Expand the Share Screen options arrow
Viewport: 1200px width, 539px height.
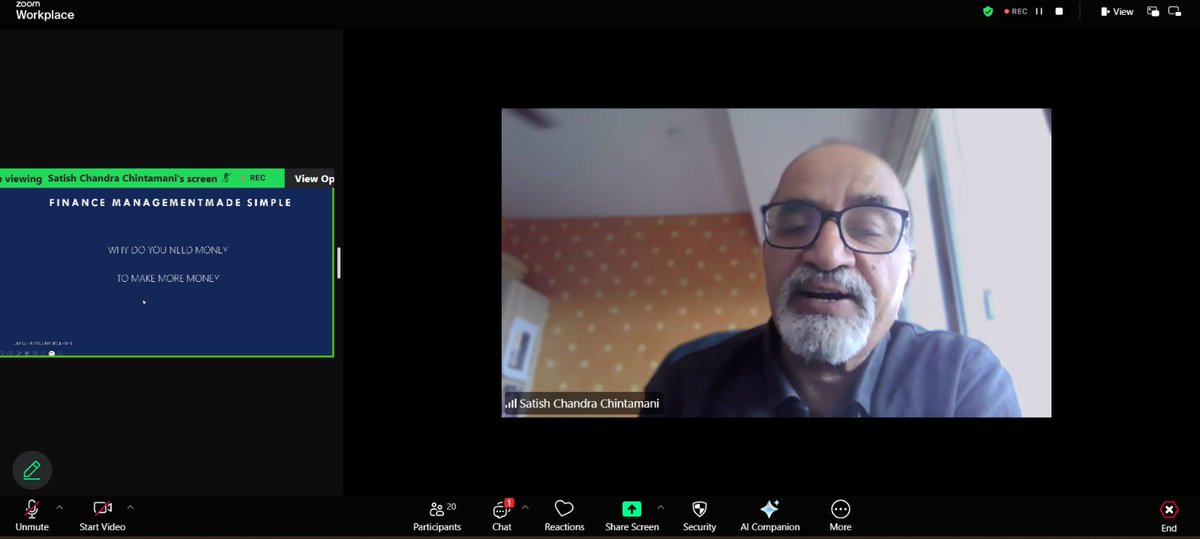point(660,507)
